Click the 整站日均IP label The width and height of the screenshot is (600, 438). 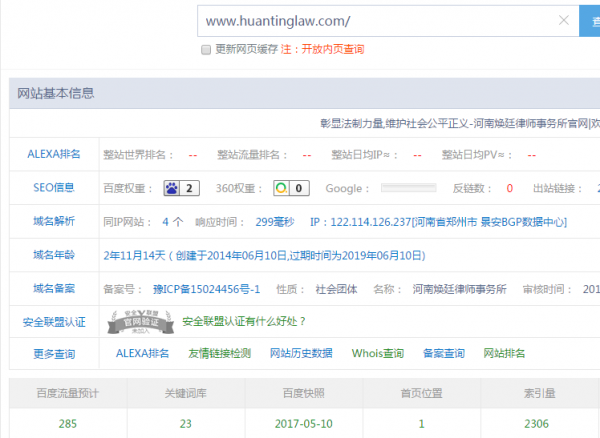tap(364, 155)
